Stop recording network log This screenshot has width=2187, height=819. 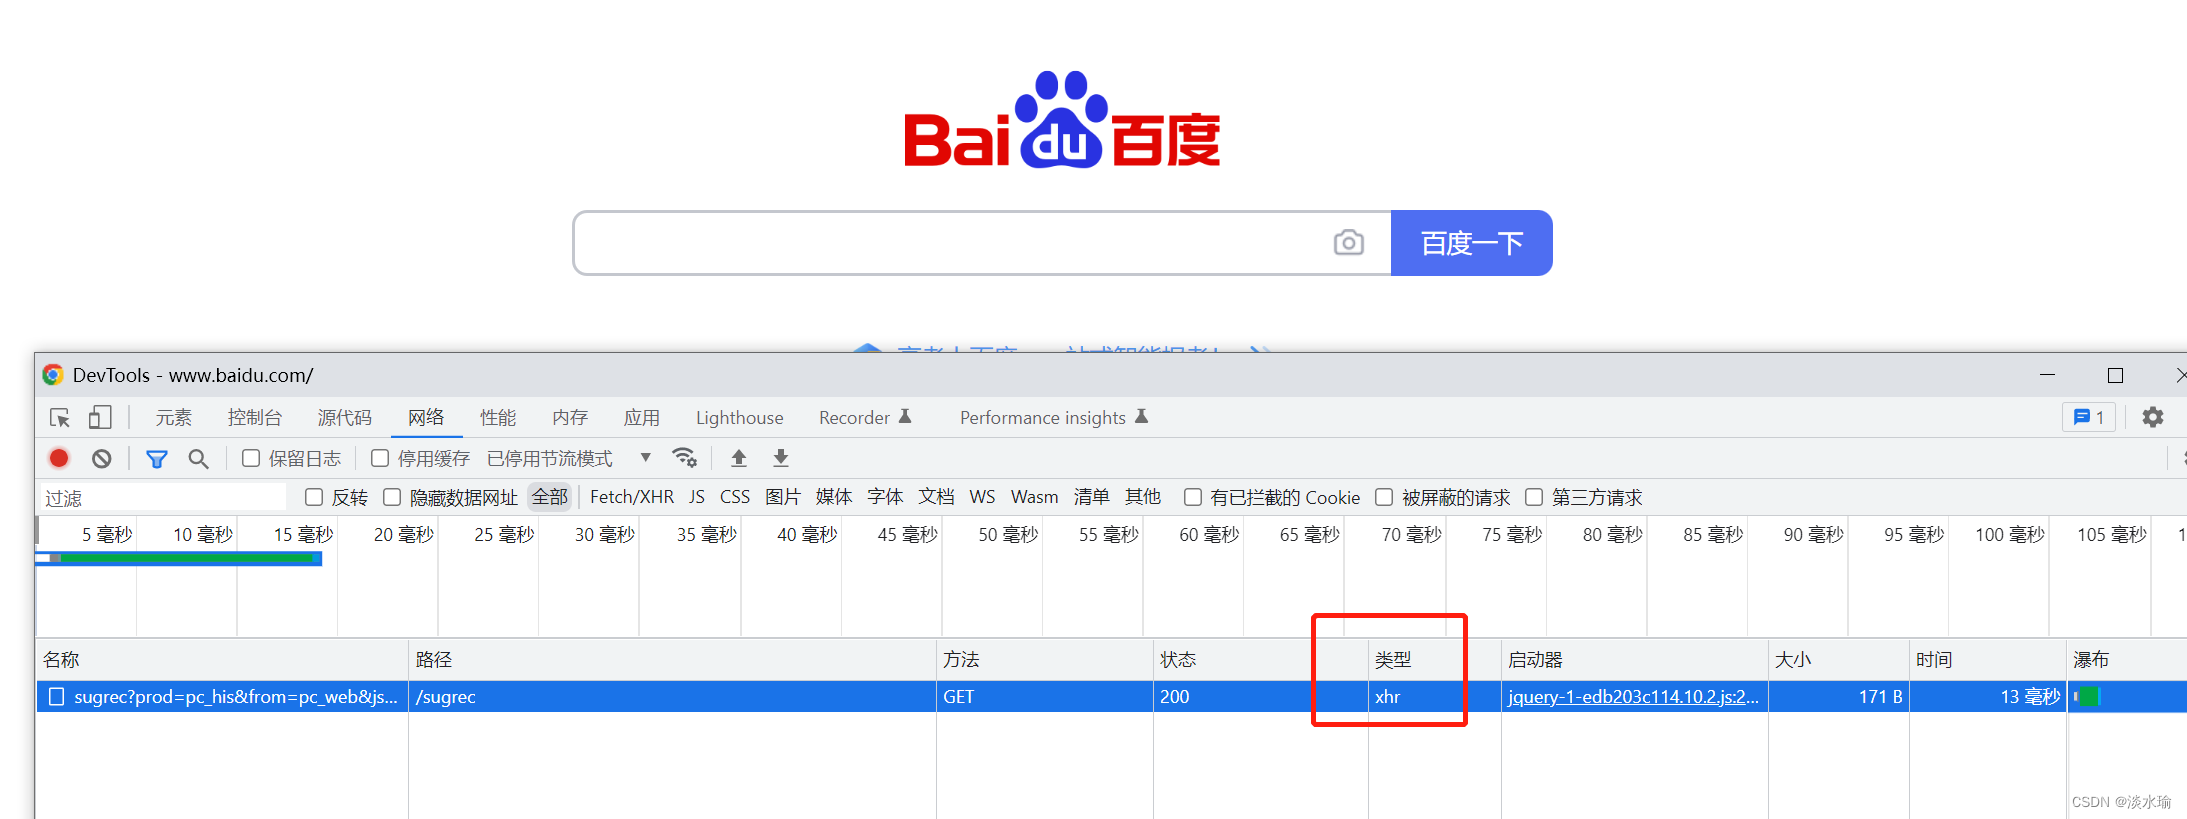click(x=59, y=458)
